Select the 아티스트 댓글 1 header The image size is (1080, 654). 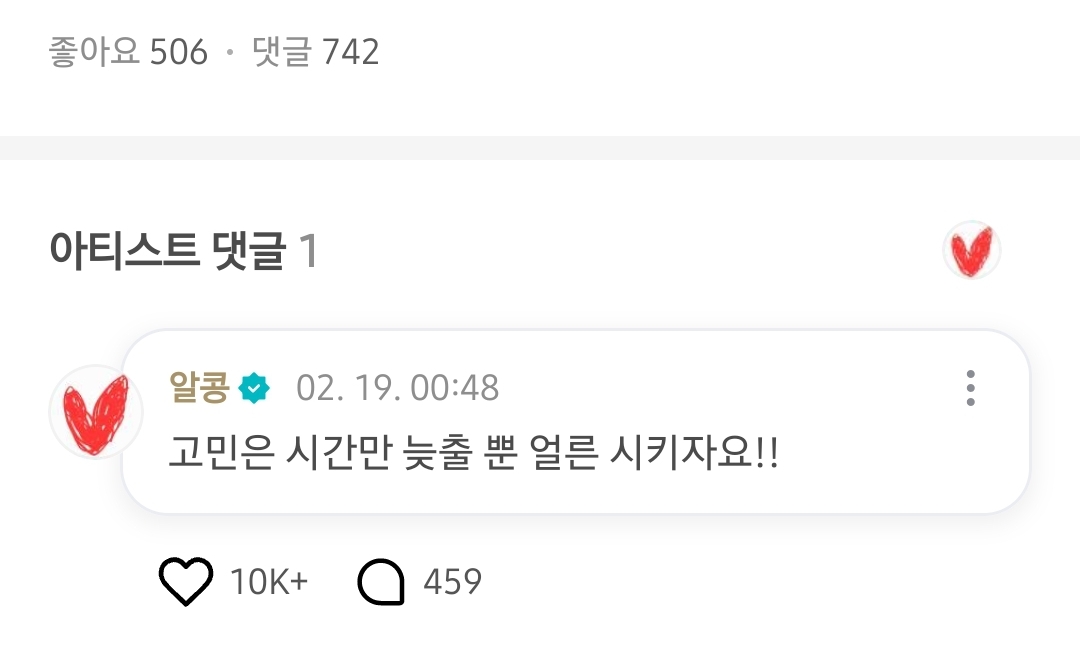(183, 250)
